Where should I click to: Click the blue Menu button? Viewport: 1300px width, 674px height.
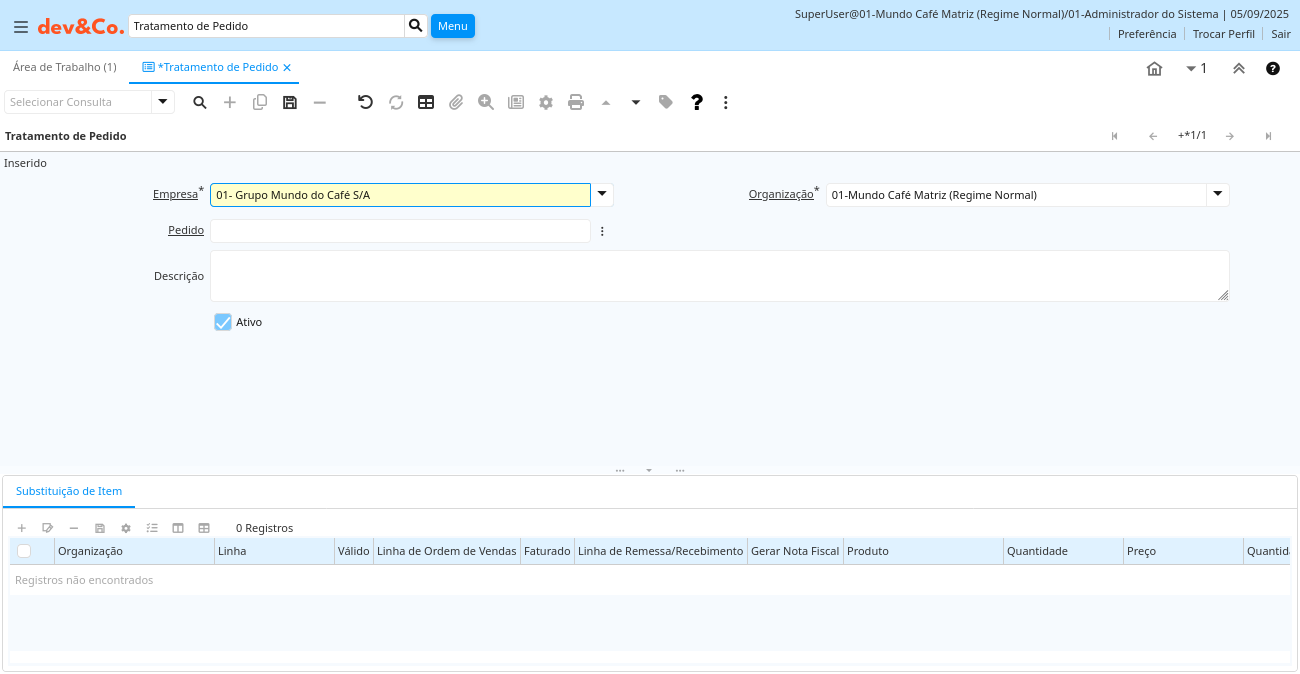point(452,26)
